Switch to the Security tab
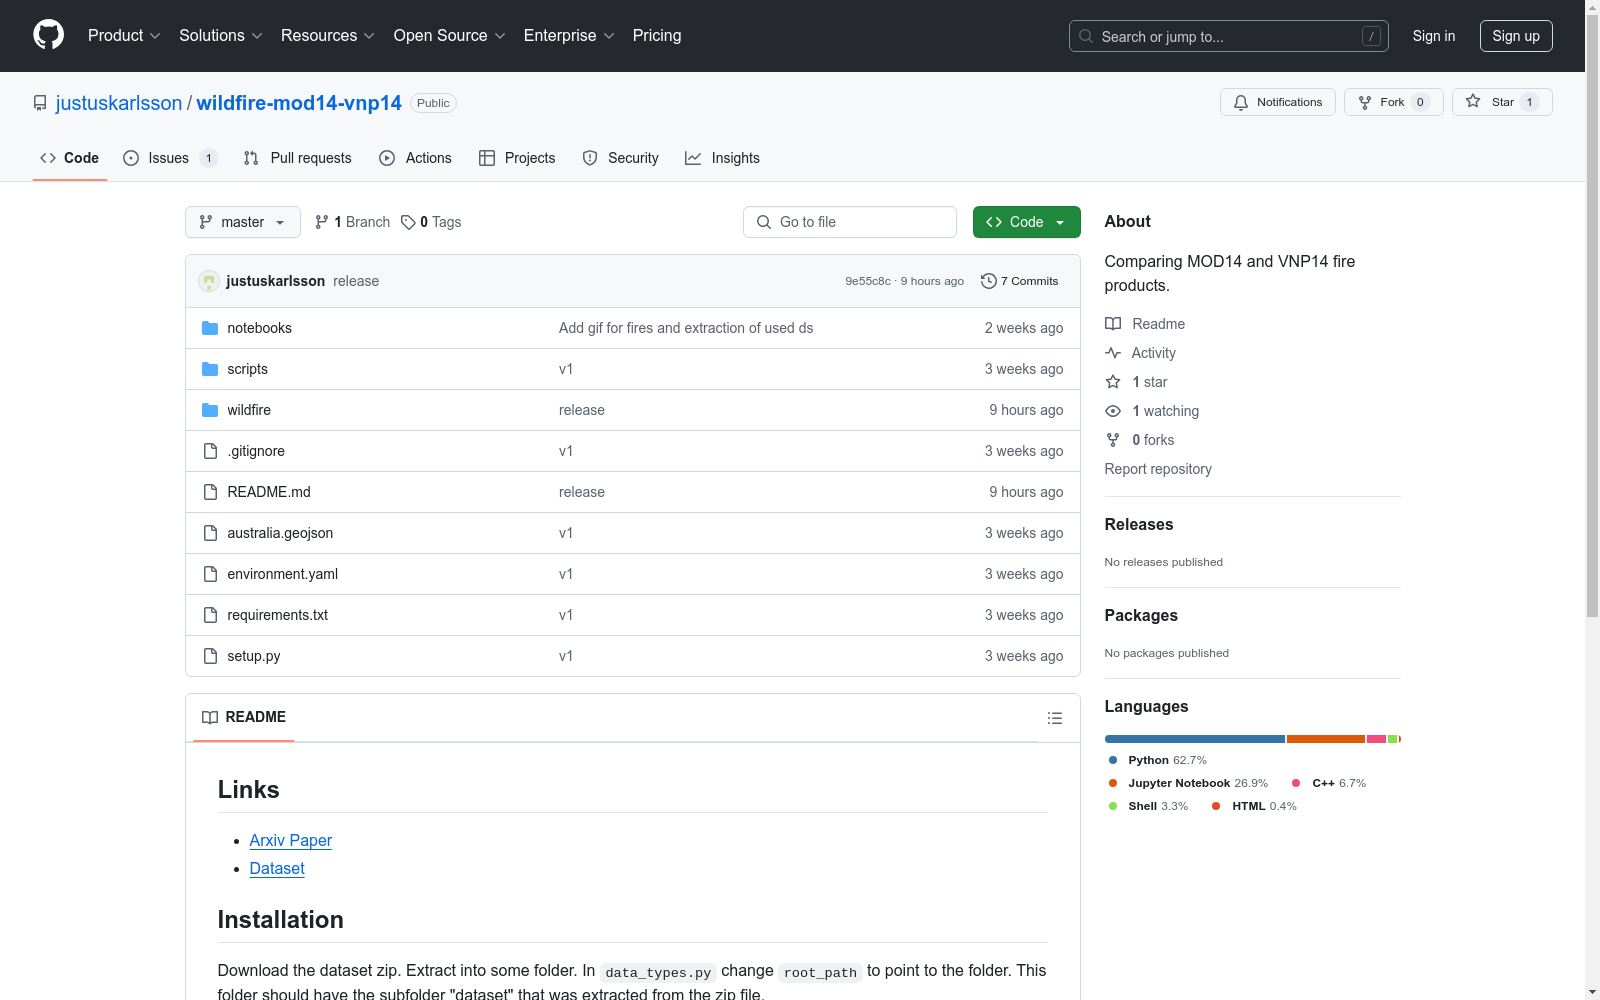Viewport: 1600px width, 1000px height. [620, 158]
